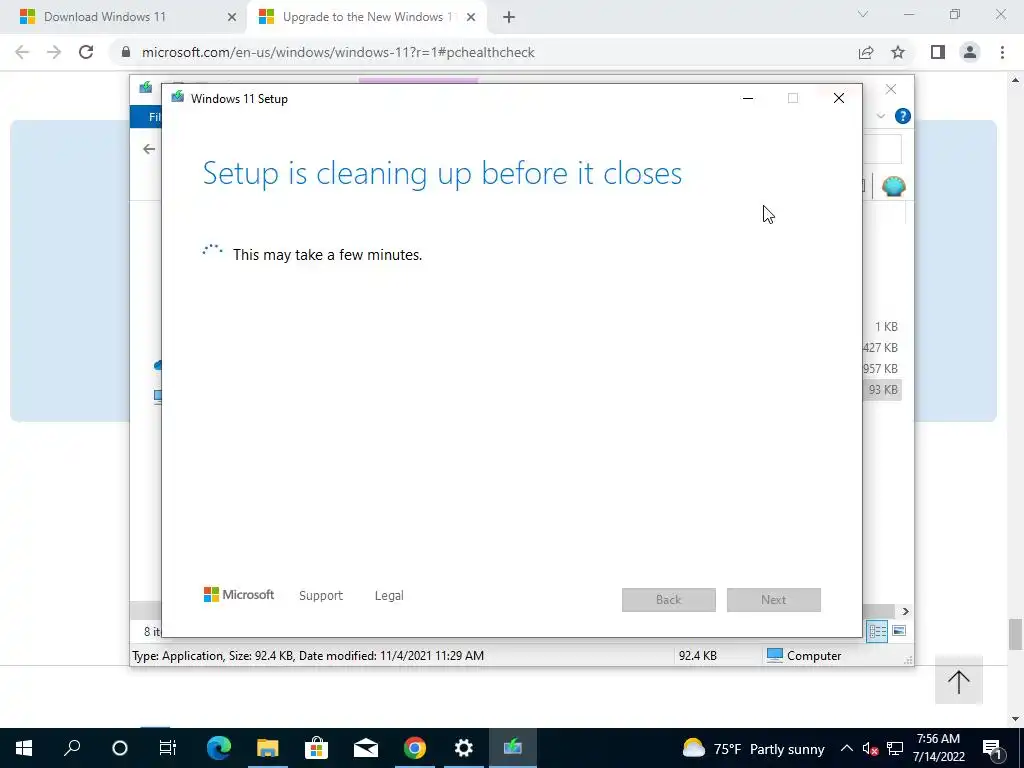Open the muted volume icon
Screen dimensions: 1024x768
pyautogui.click(x=871, y=749)
